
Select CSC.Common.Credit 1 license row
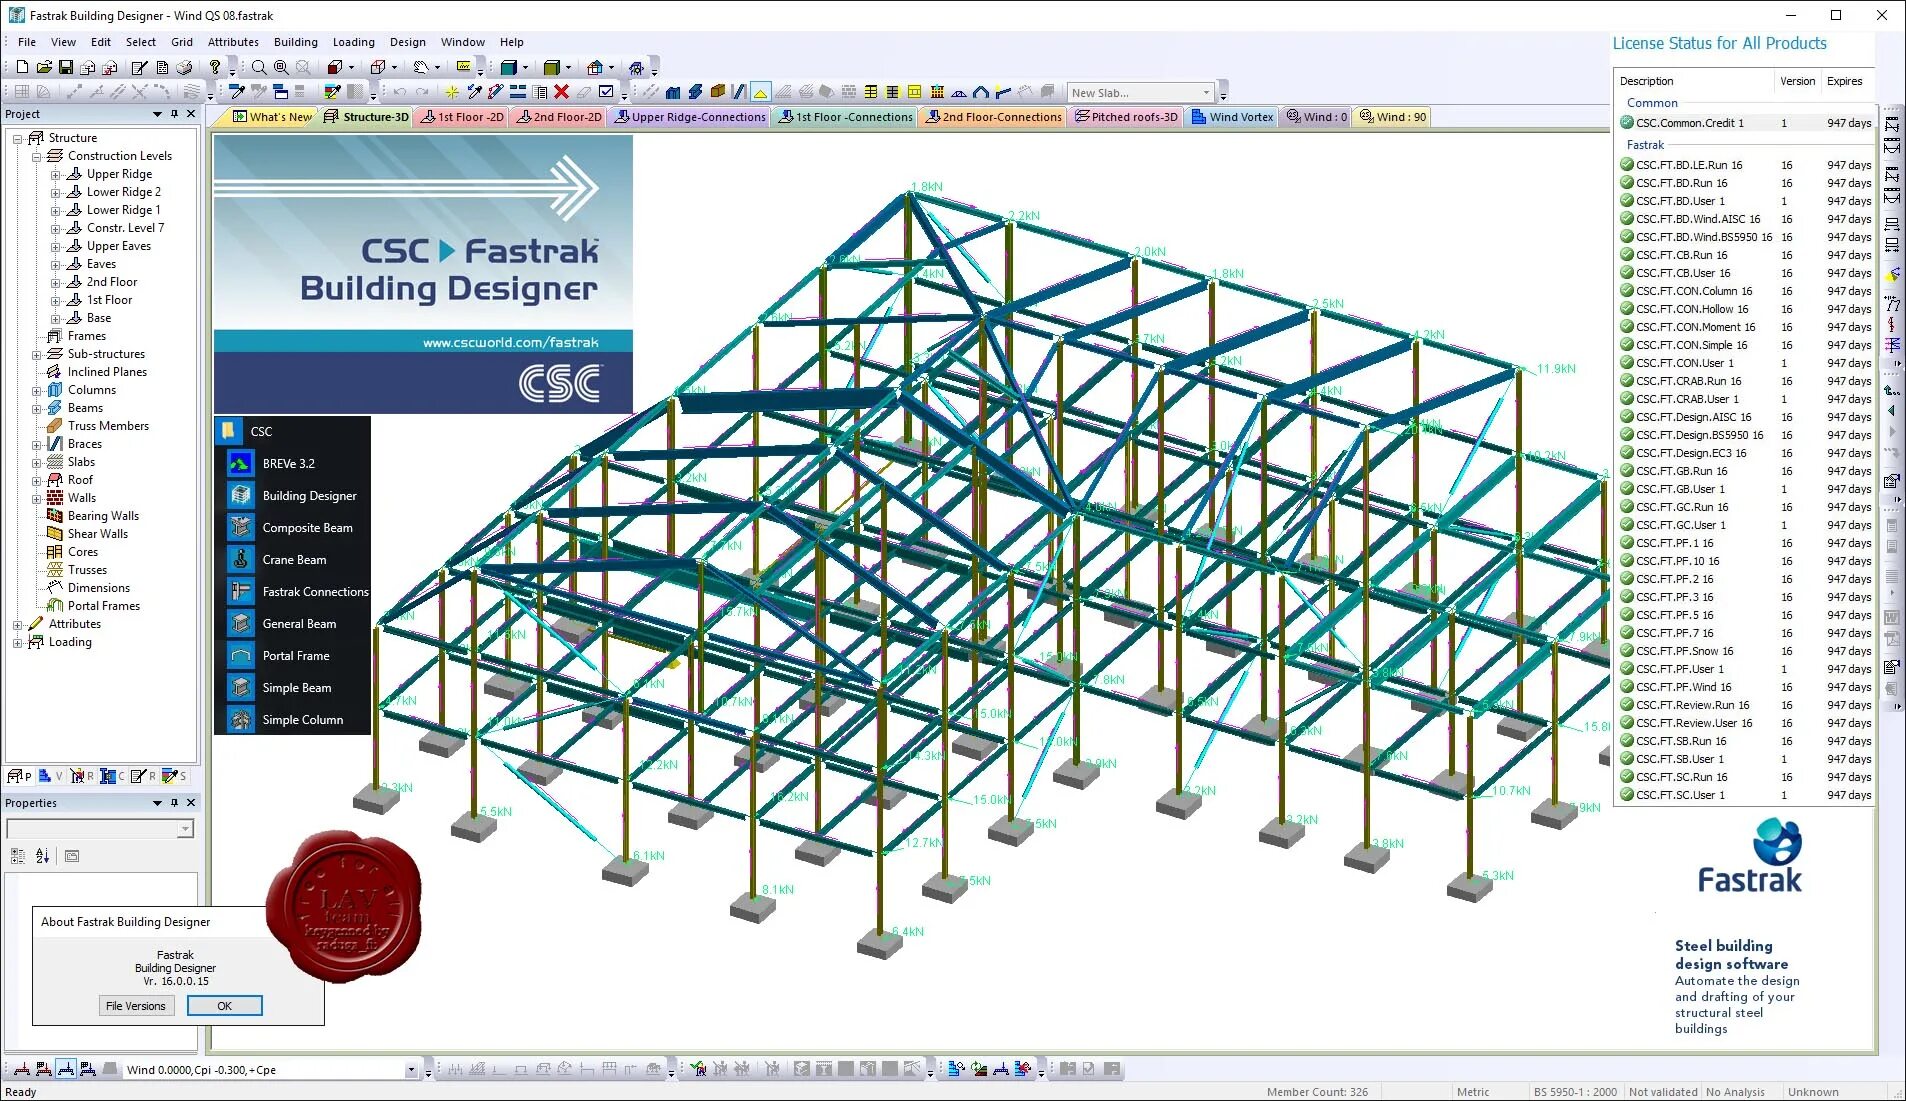[1746, 123]
